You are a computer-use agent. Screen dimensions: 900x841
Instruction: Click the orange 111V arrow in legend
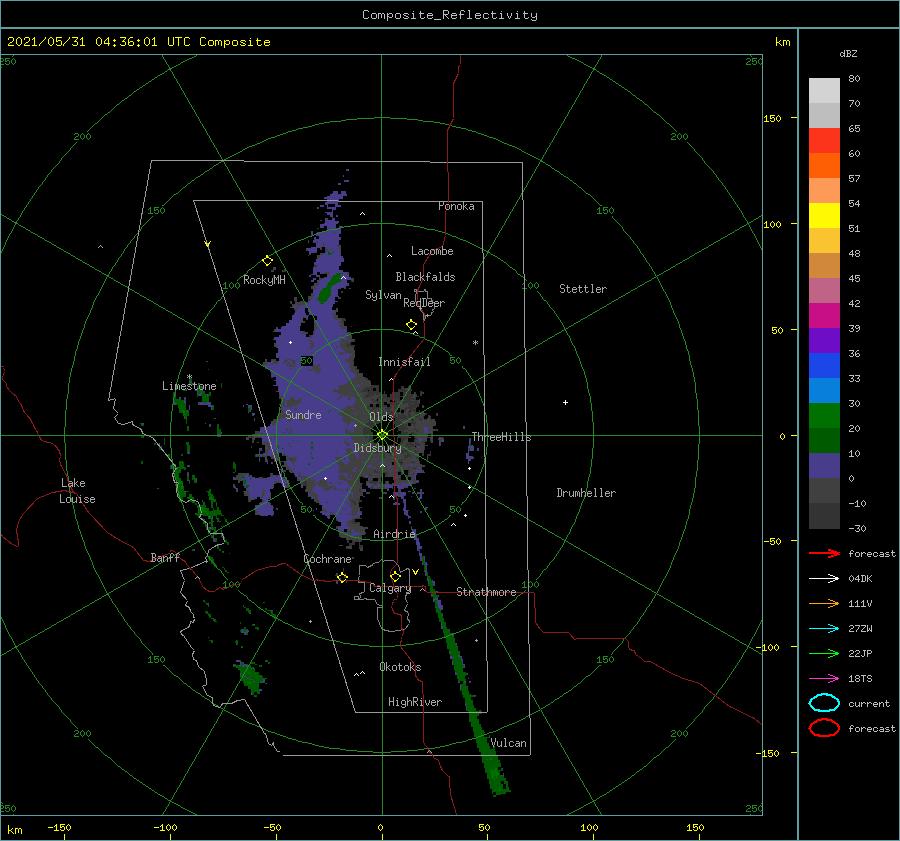824,603
